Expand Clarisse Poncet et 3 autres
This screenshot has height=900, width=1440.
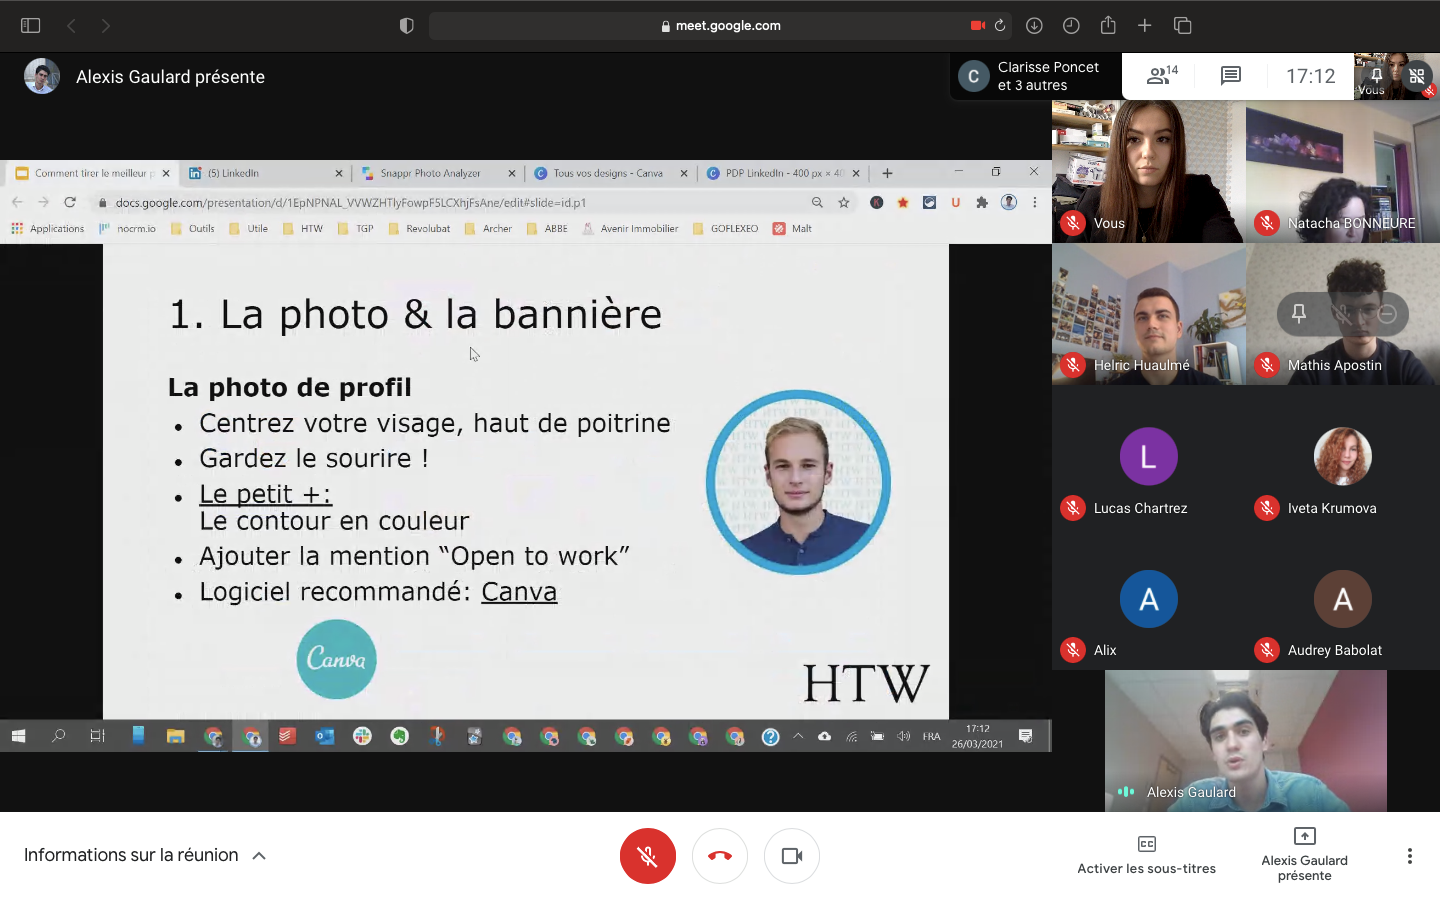pyautogui.click(x=1035, y=76)
